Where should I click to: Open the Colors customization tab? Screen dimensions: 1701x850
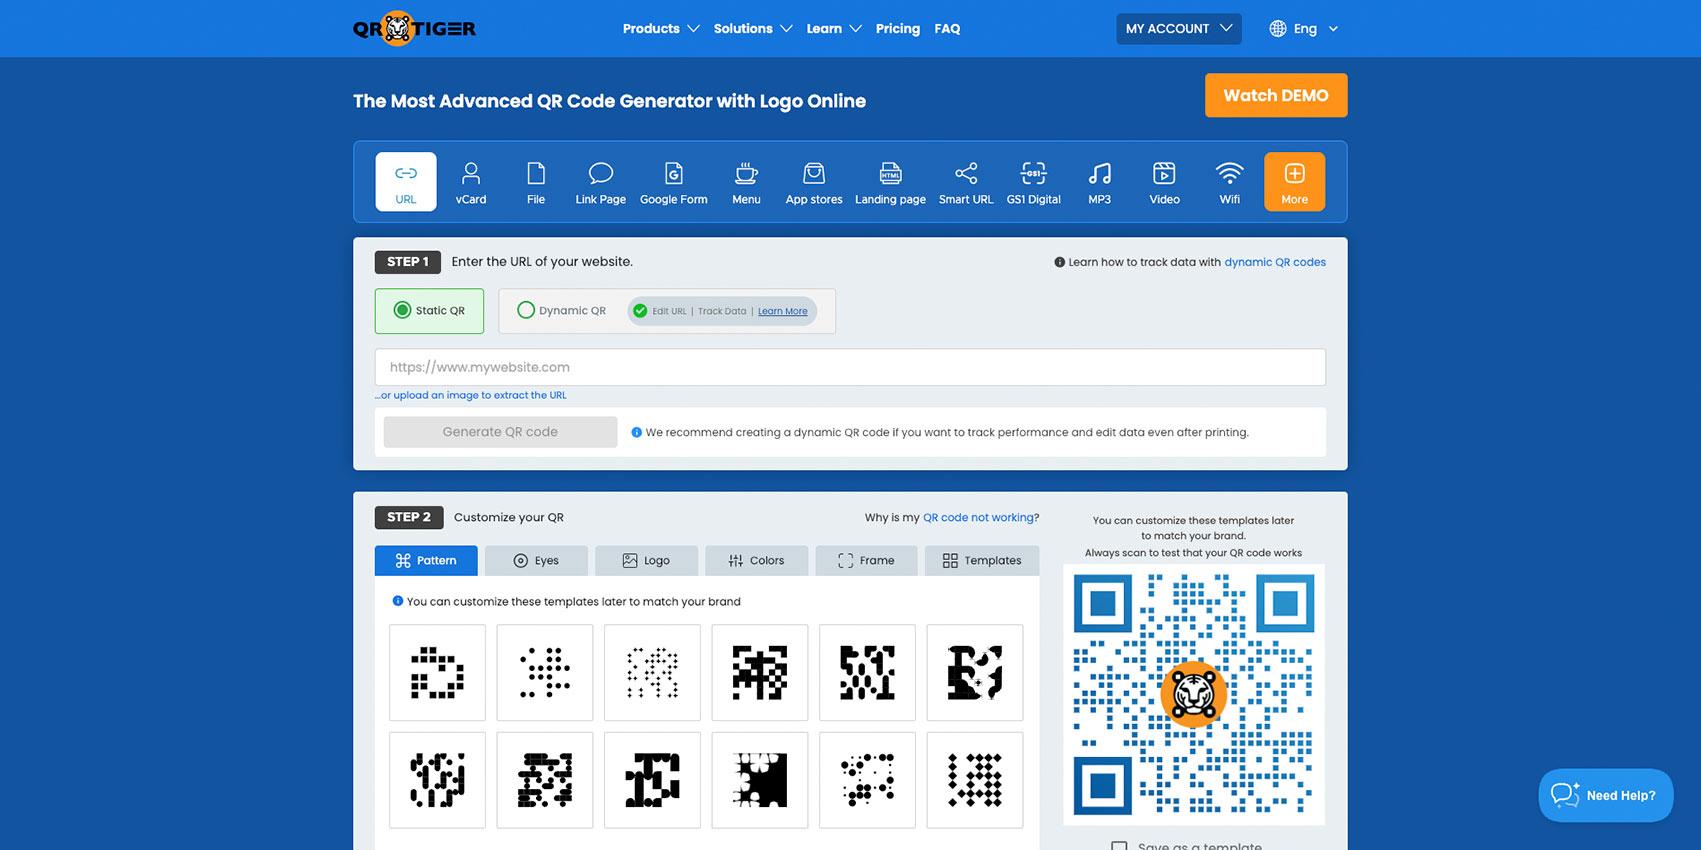click(x=756, y=561)
